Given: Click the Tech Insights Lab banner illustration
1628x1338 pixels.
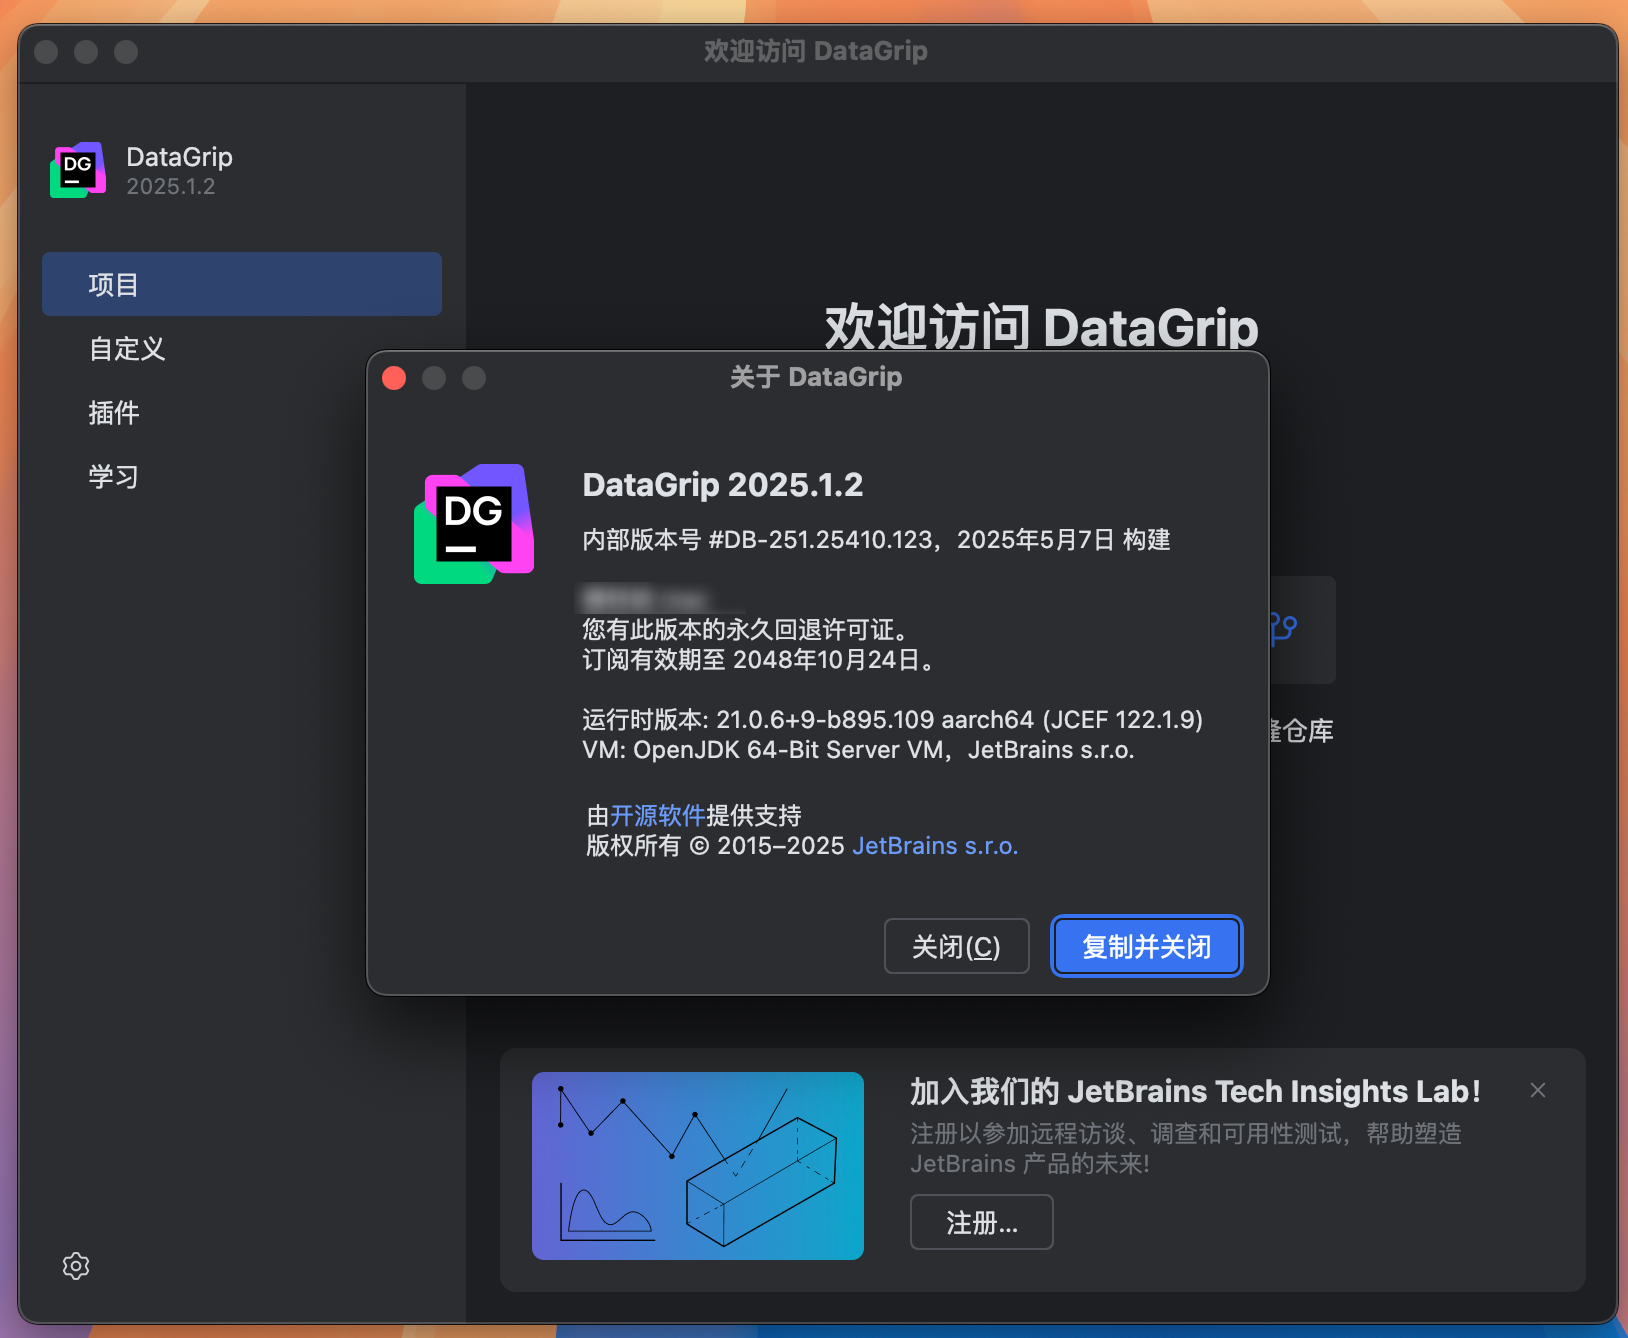Looking at the screenshot, I should [698, 1166].
